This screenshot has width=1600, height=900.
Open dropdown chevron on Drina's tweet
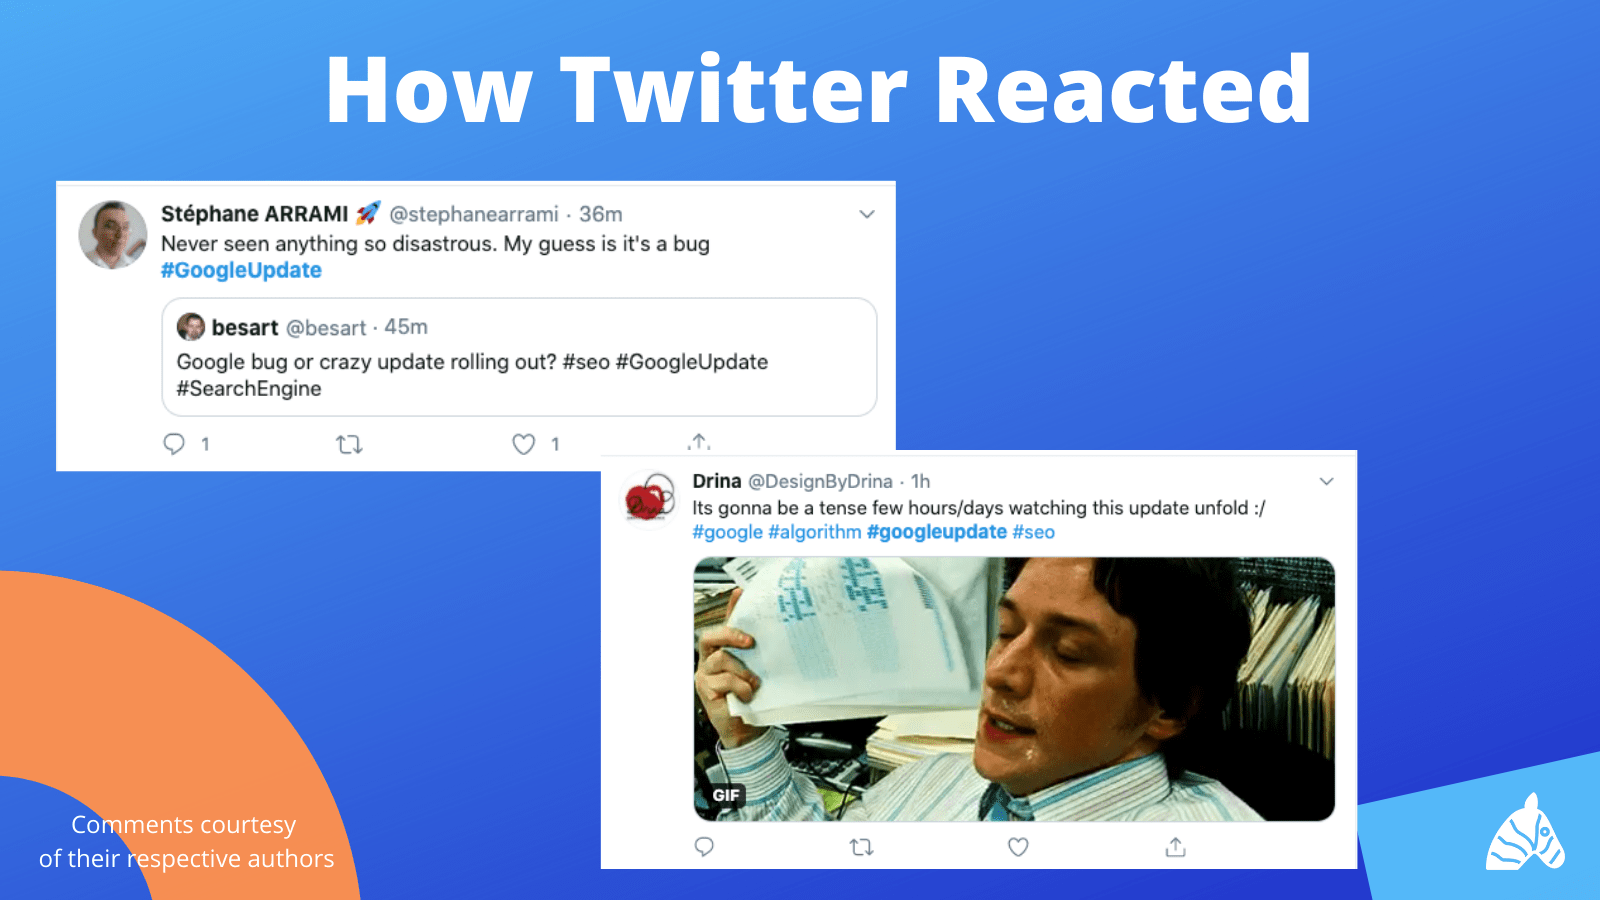click(x=1327, y=481)
